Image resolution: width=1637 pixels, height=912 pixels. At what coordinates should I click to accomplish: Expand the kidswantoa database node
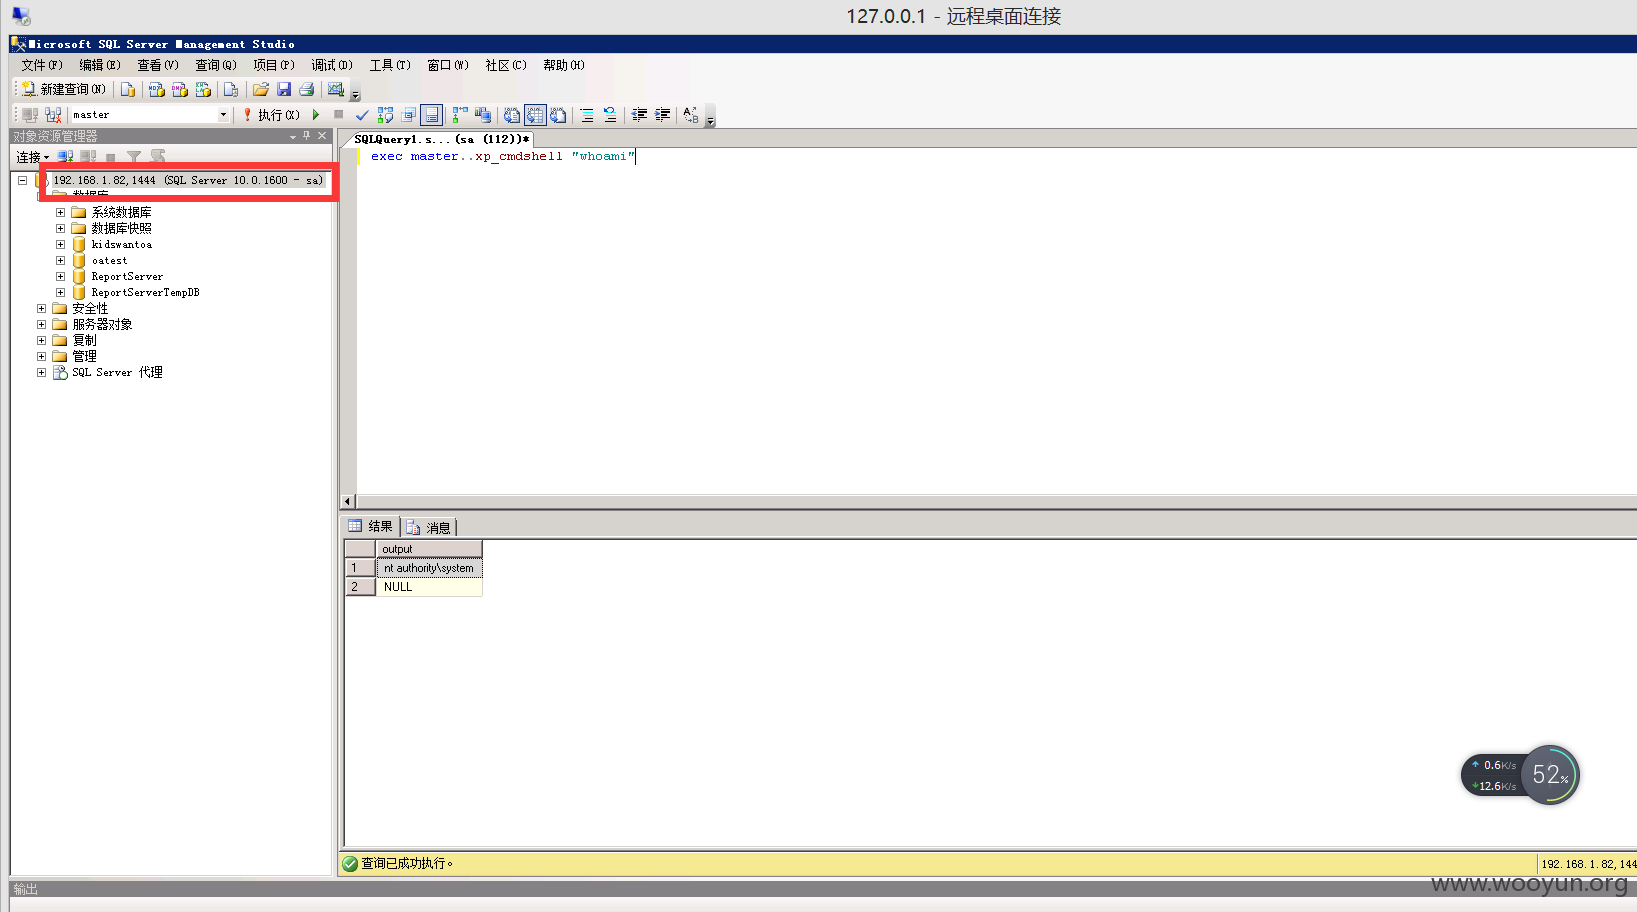pos(60,245)
